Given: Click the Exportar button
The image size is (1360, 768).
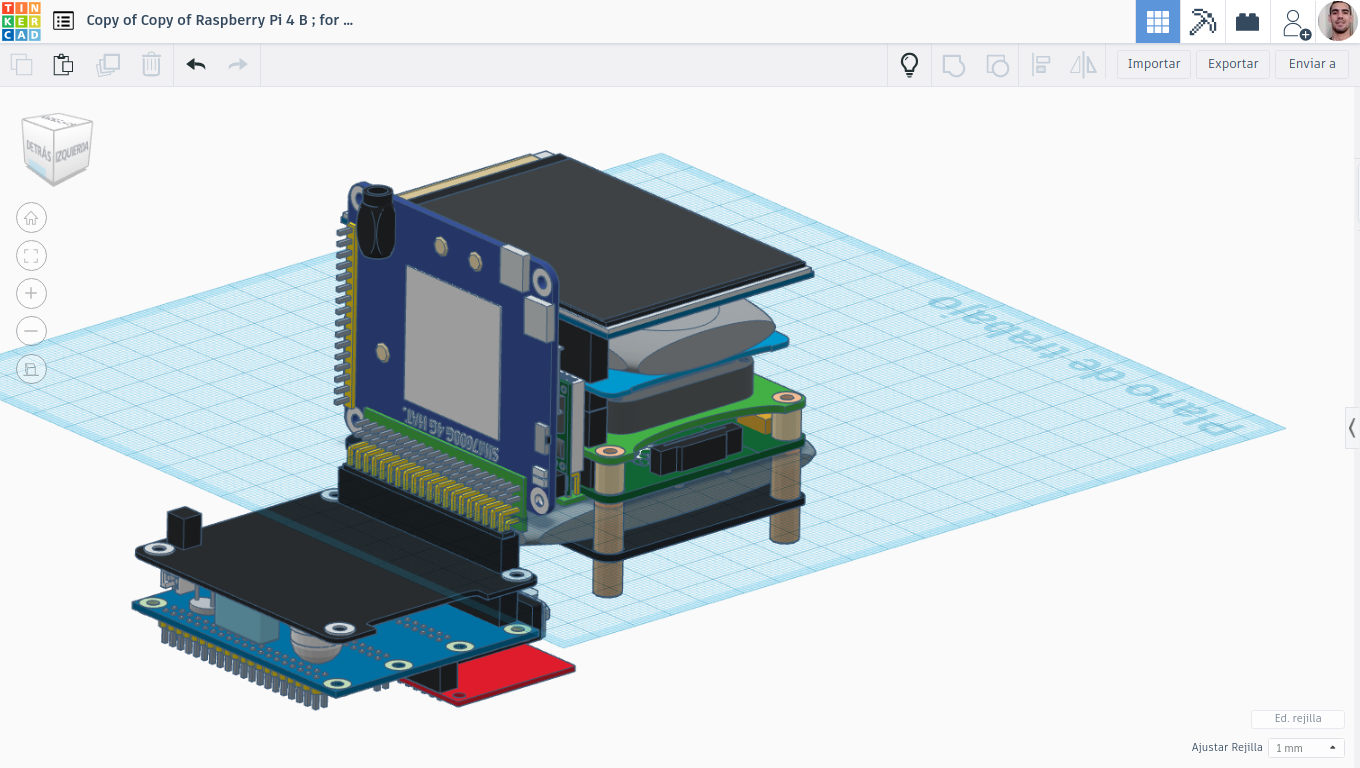Looking at the screenshot, I should (1233, 64).
